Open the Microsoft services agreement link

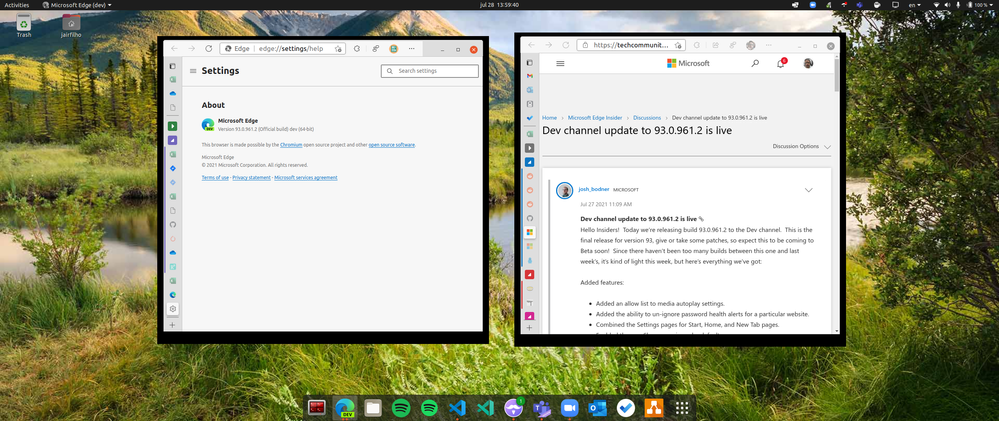point(306,178)
